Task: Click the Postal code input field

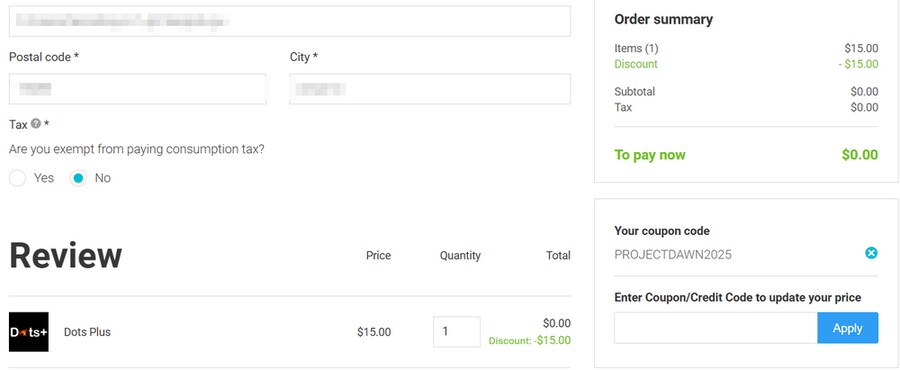Action: 138,89
